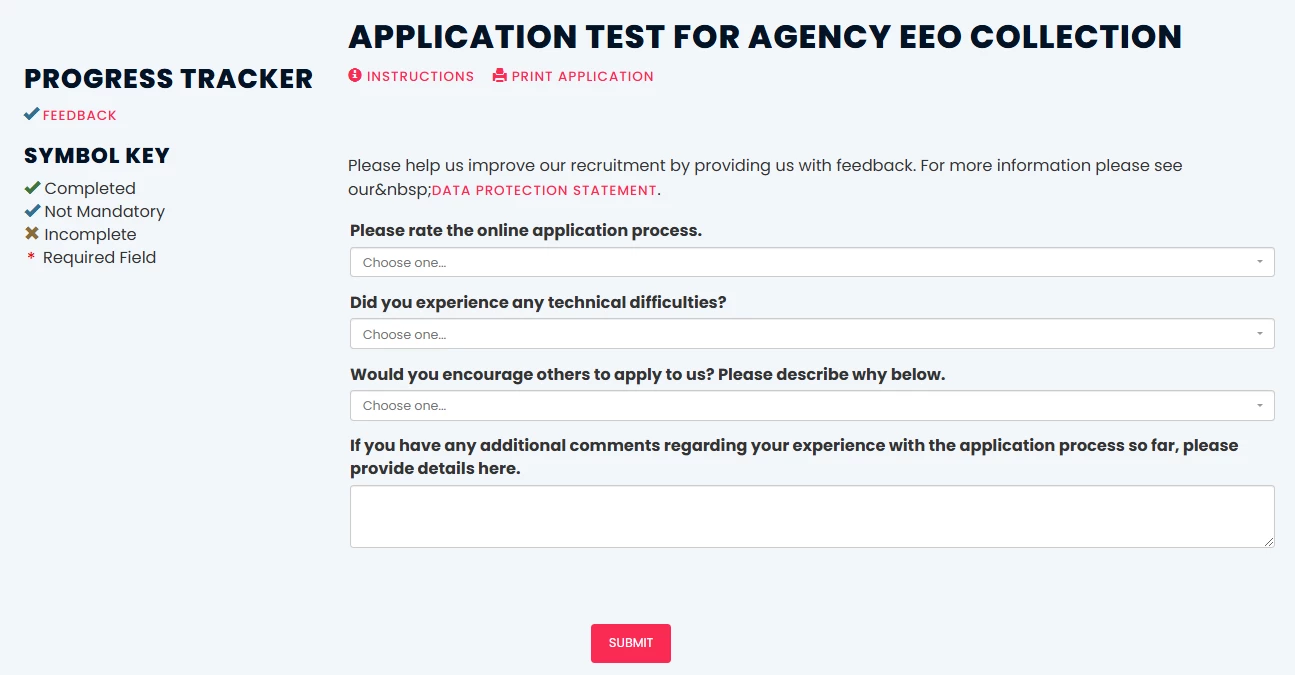Click the green Completed checkmark symbol
The image size is (1295, 675).
coord(32,188)
